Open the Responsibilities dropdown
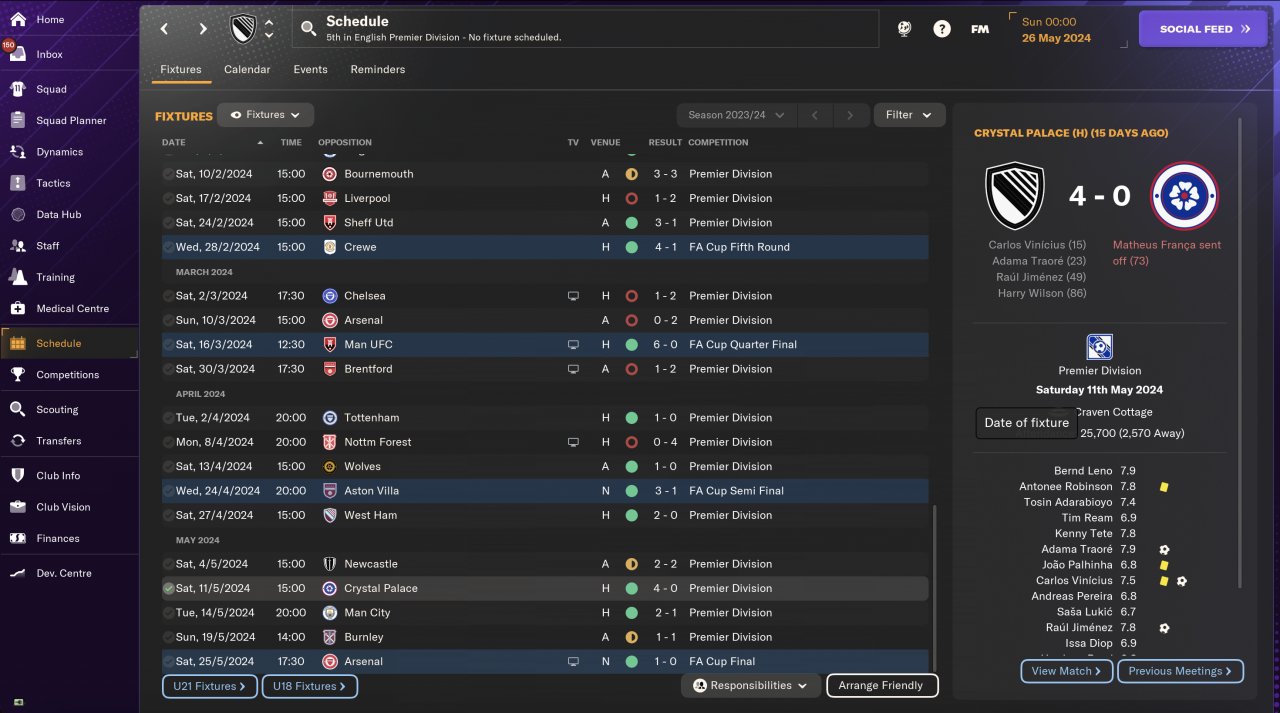The image size is (1280, 713). click(x=751, y=685)
